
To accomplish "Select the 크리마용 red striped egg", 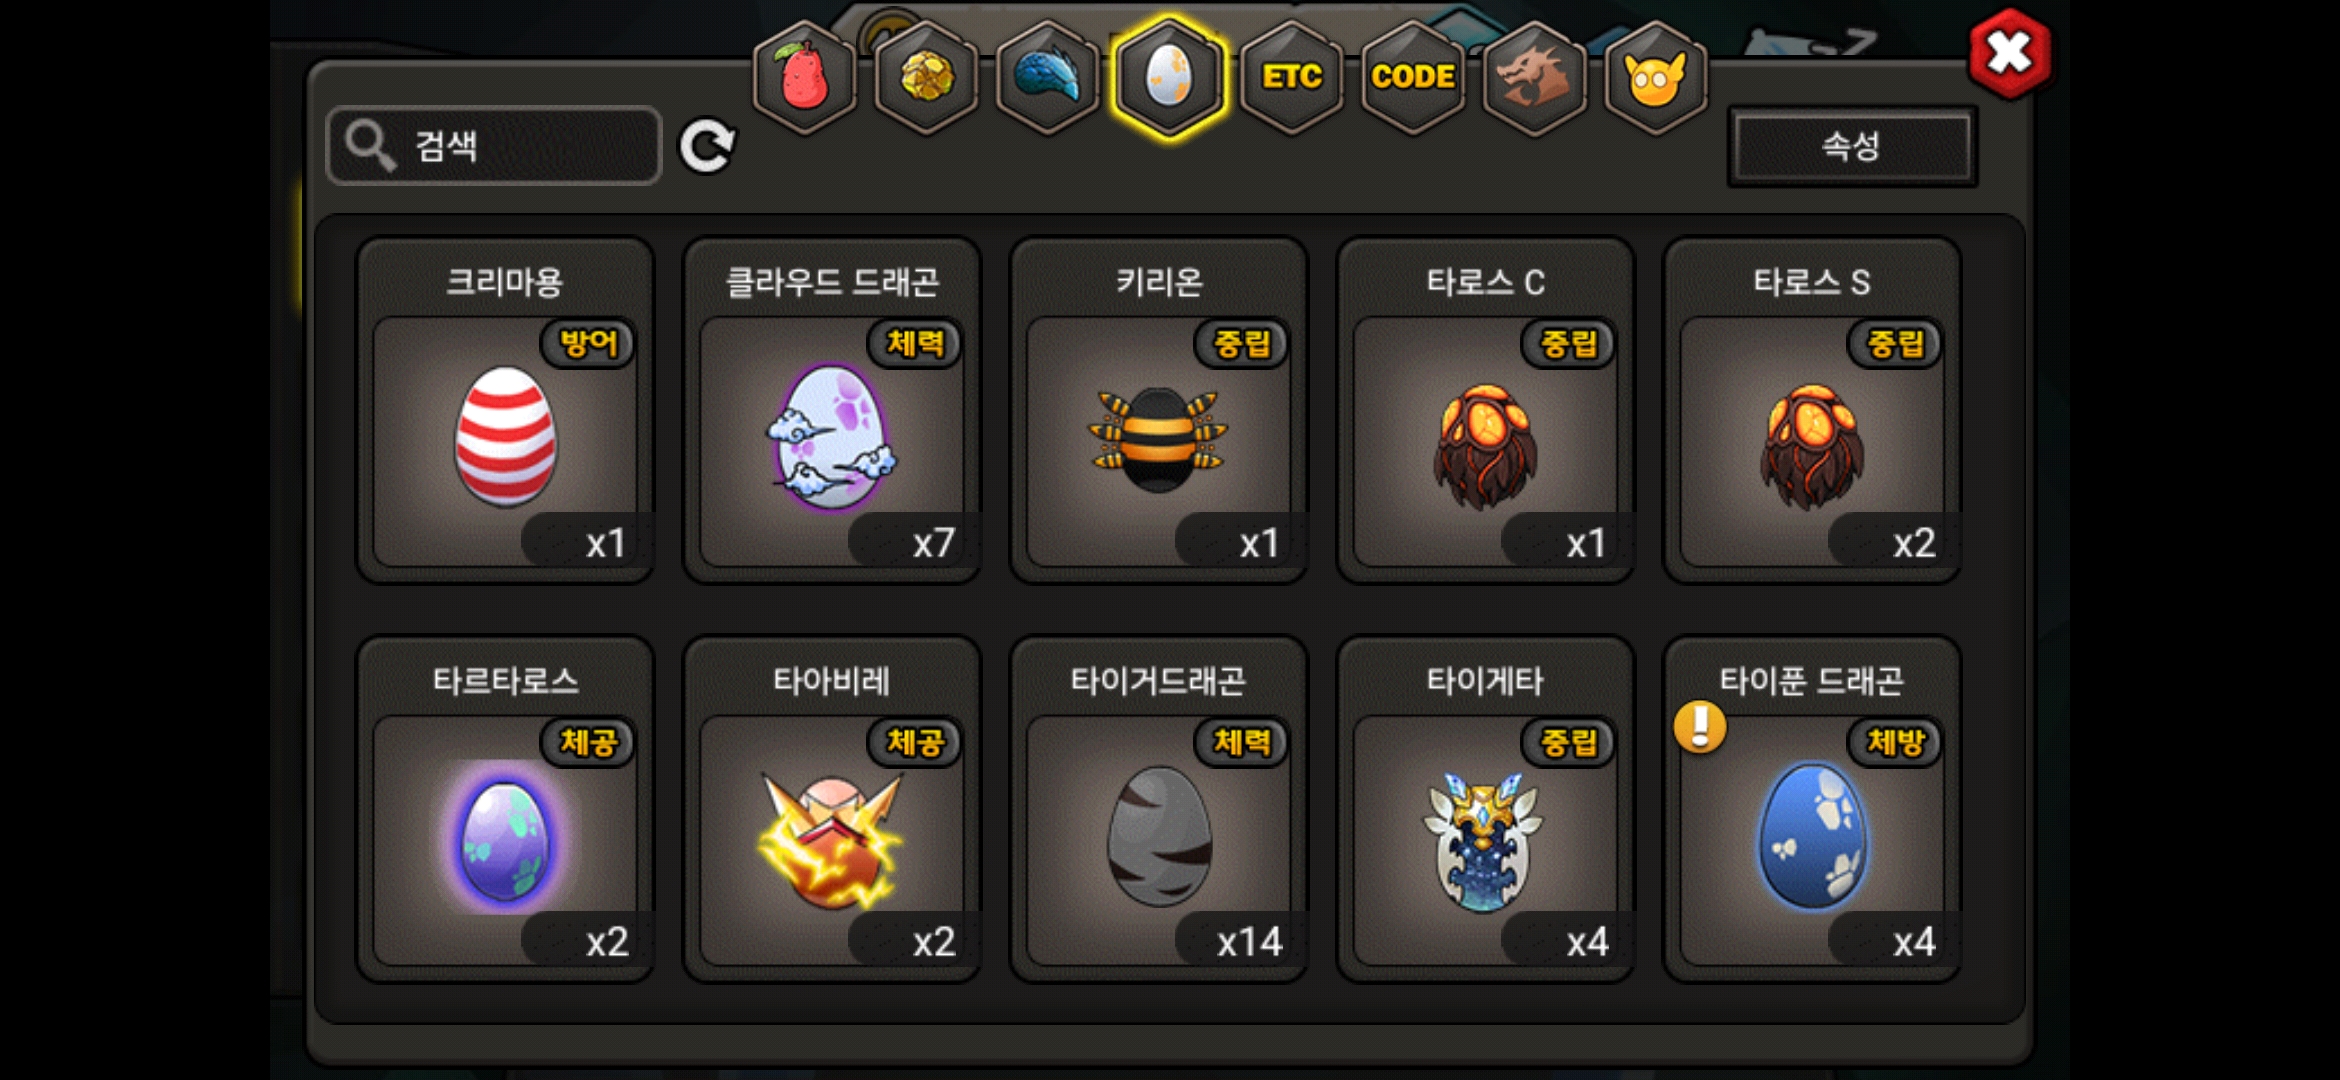I will [506, 410].
